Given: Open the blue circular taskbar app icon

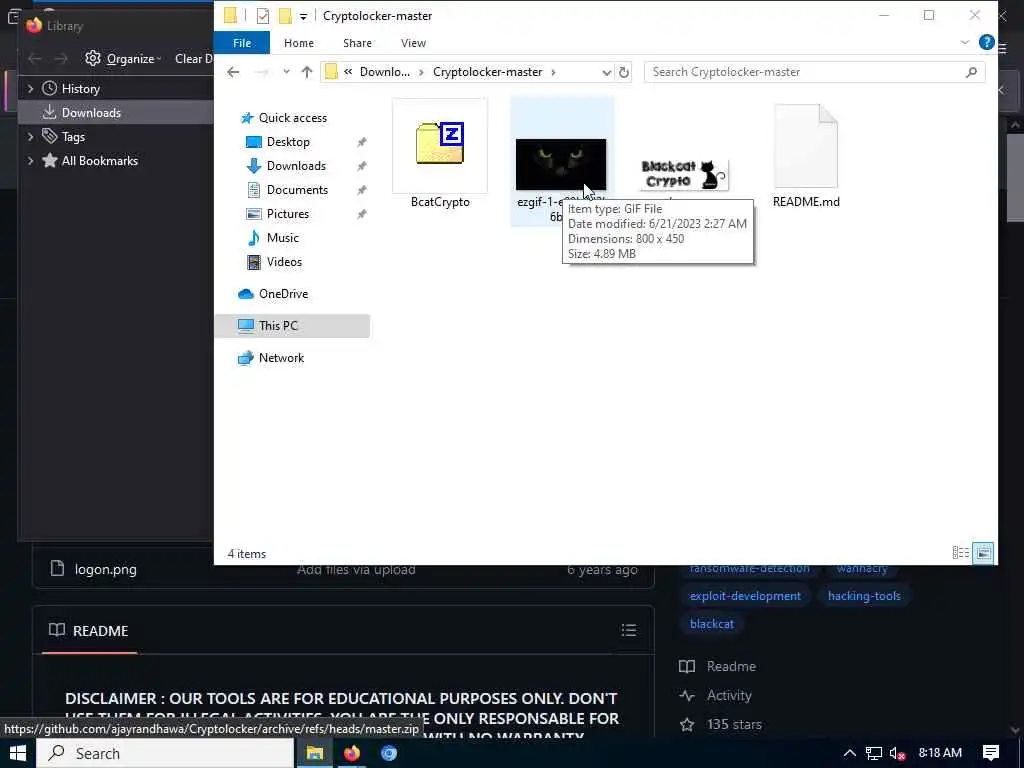Looking at the screenshot, I should coord(389,753).
